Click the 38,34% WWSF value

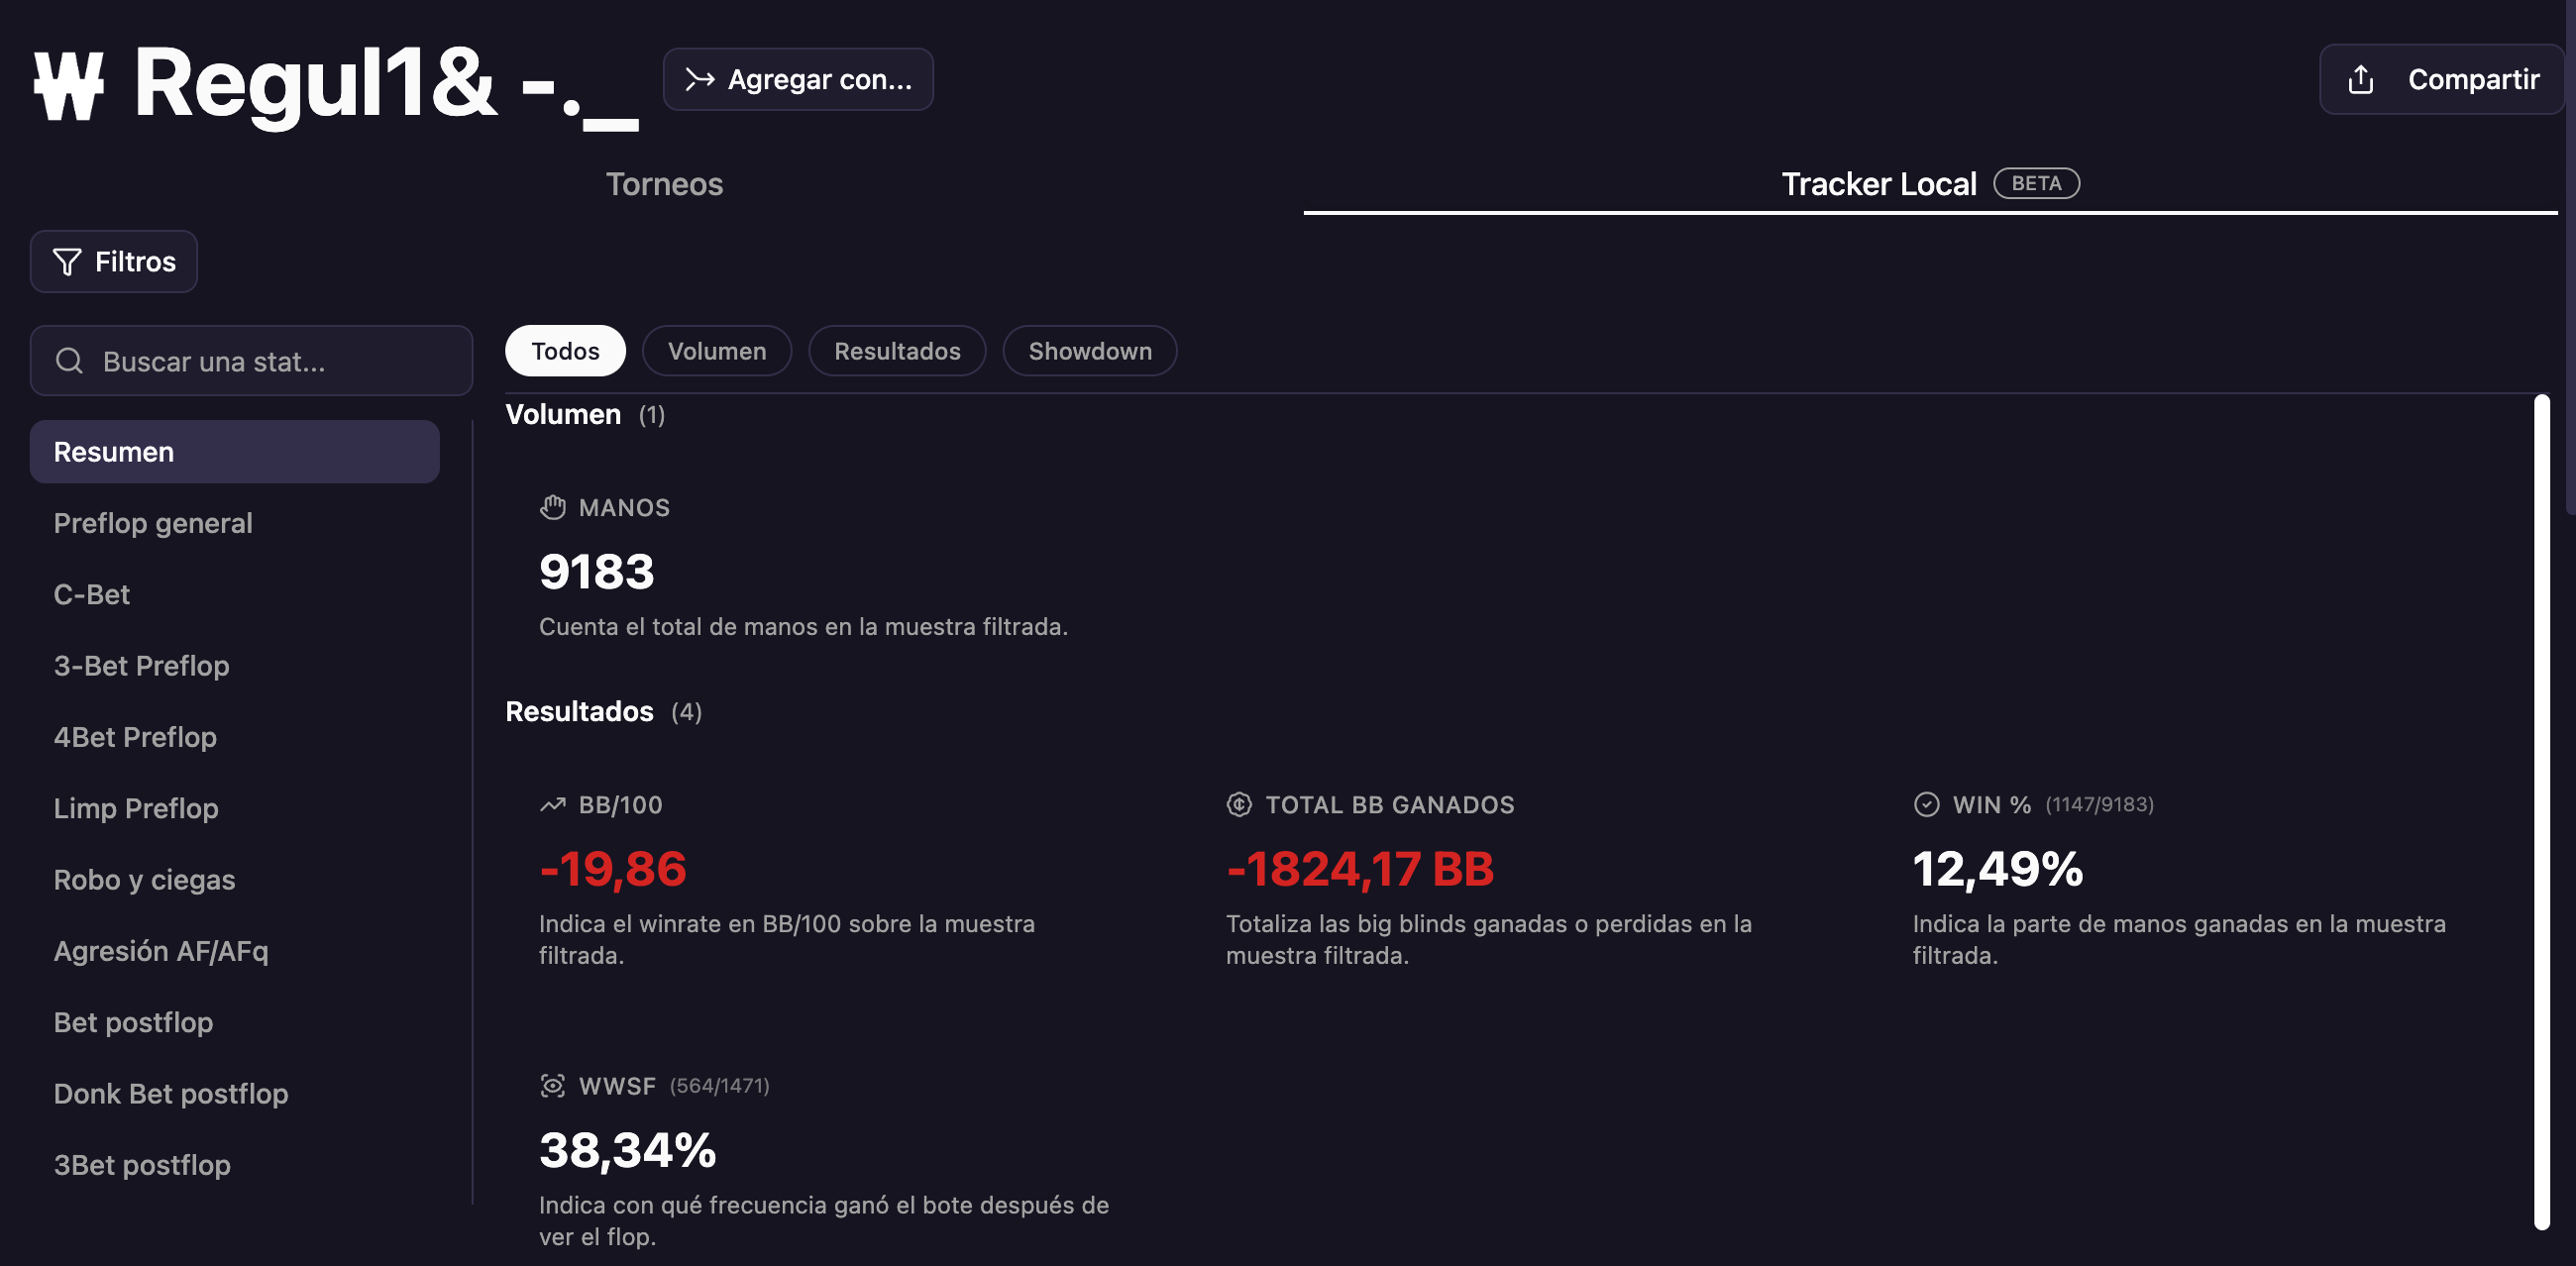[x=628, y=1150]
